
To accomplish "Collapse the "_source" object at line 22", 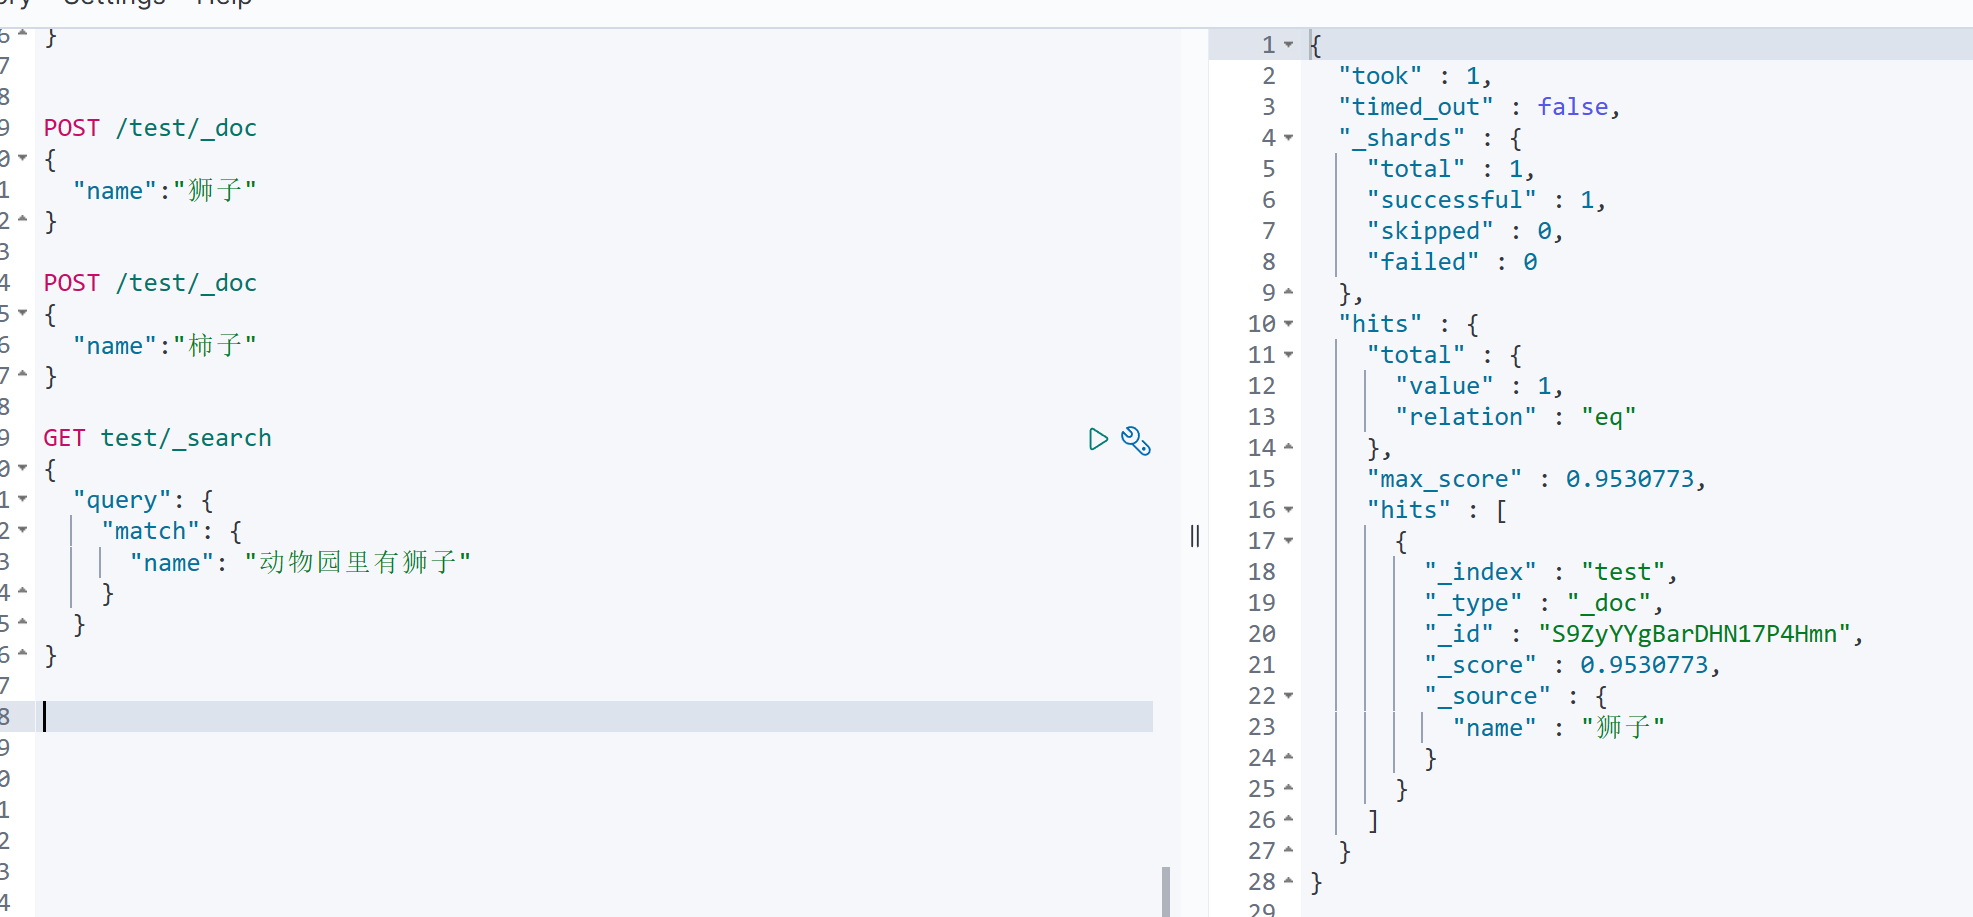I will (x=1288, y=696).
